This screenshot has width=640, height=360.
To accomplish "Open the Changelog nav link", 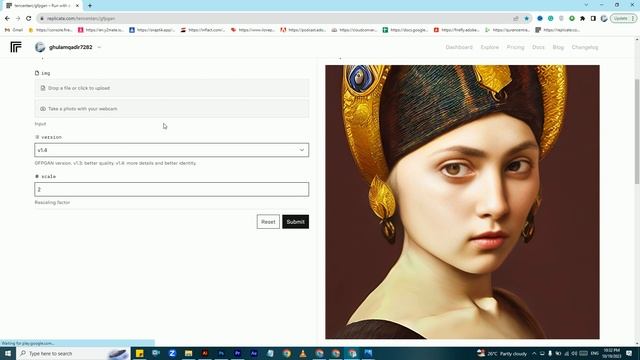I will click(584, 47).
